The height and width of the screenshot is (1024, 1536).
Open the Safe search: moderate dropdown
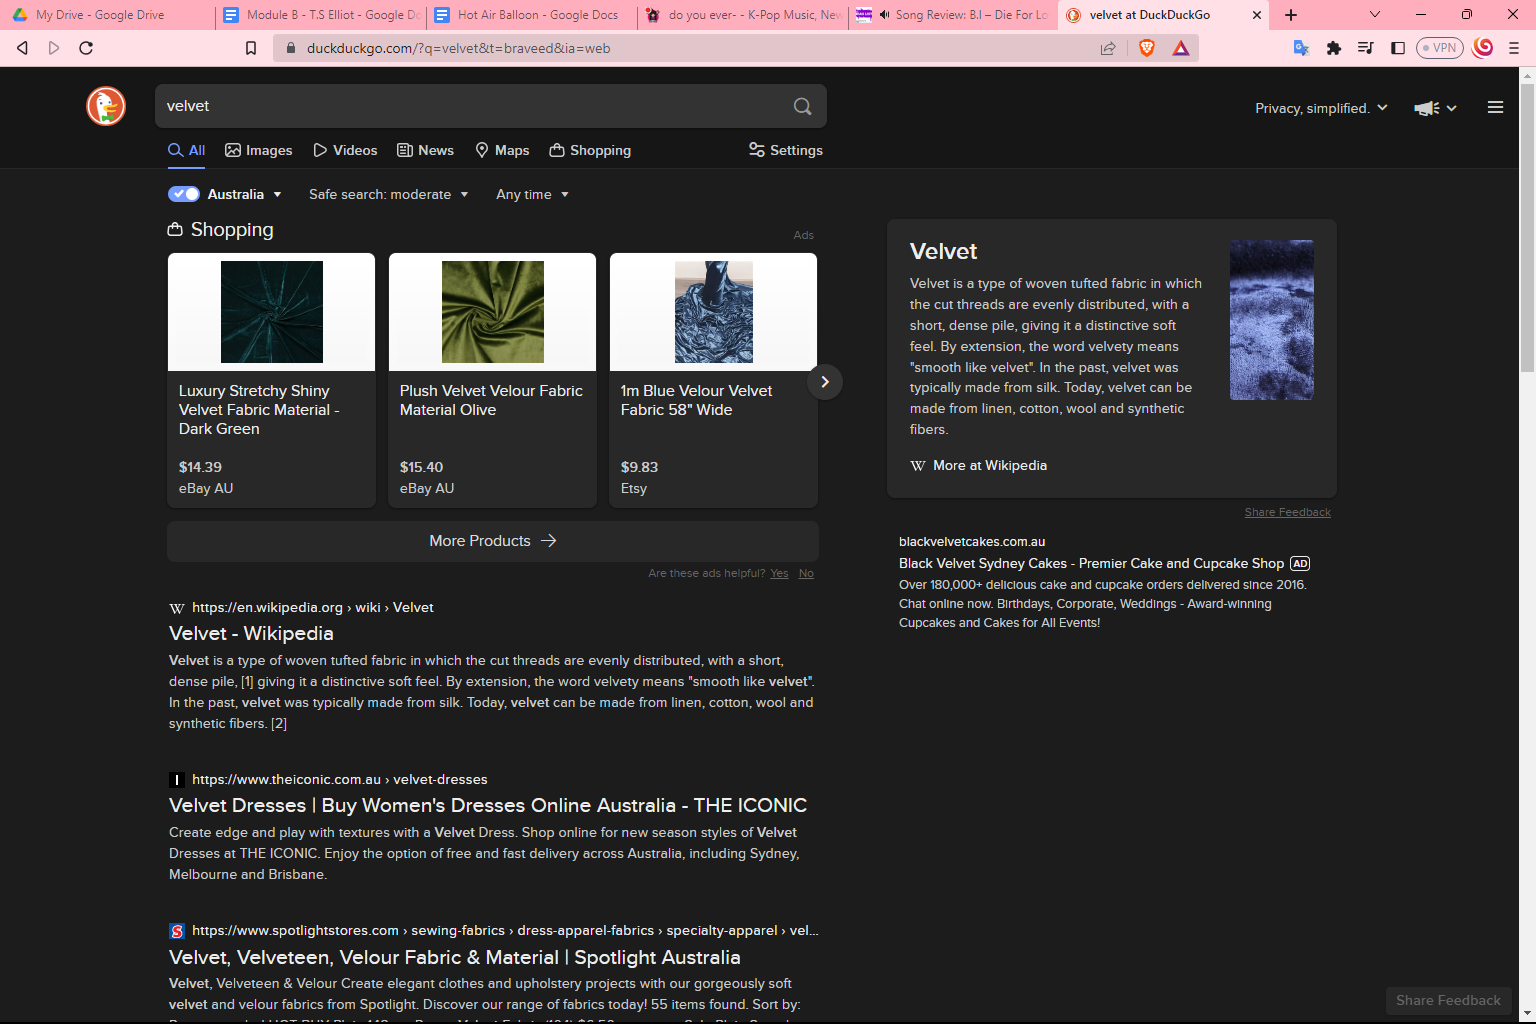(x=389, y=194)
